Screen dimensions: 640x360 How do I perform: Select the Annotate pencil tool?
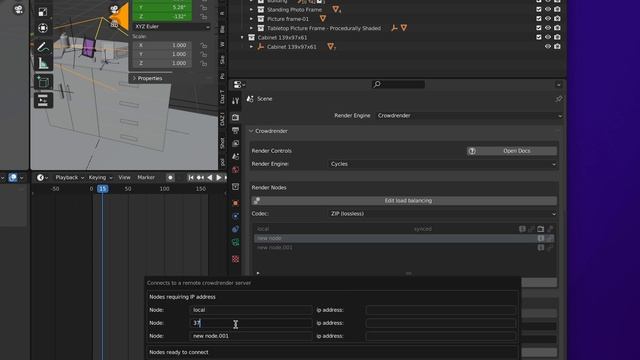pos(43,47)
